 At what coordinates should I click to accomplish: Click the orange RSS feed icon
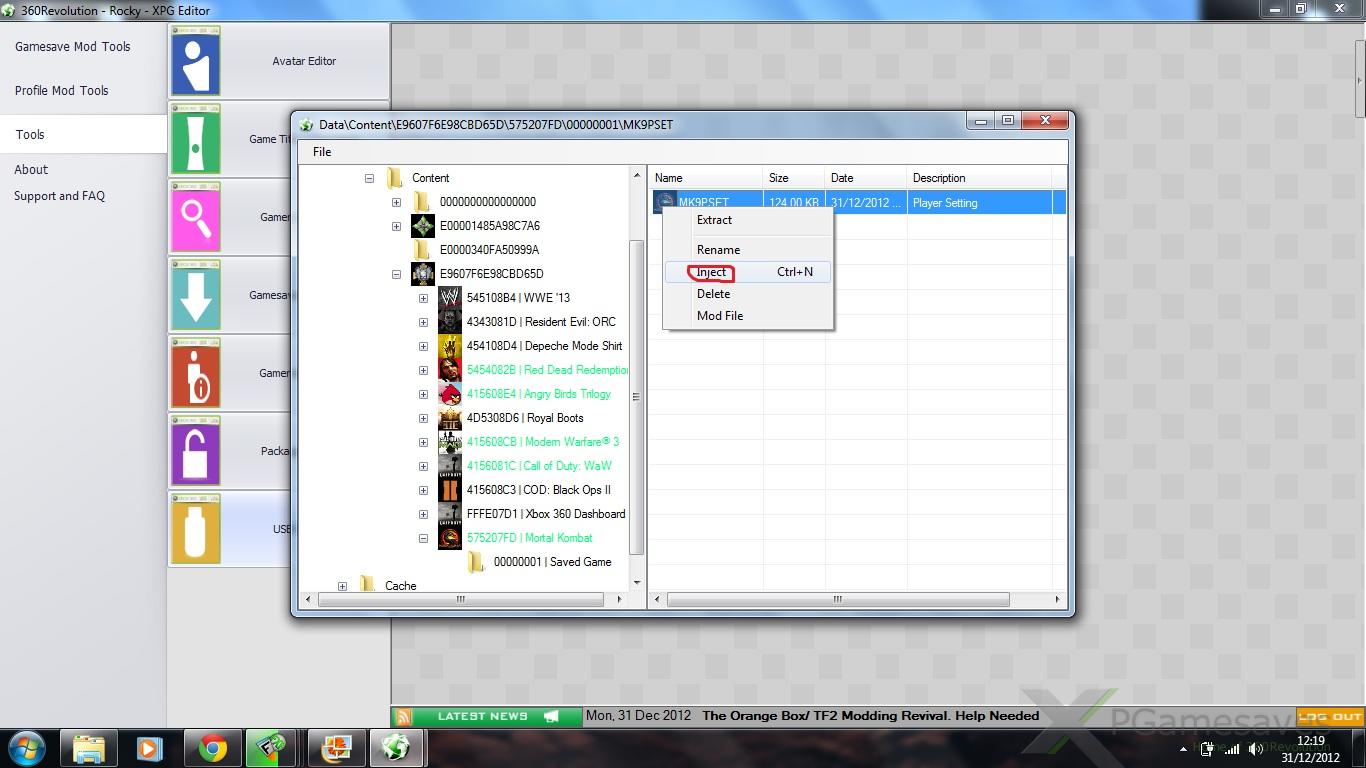[x=403, y=716]
